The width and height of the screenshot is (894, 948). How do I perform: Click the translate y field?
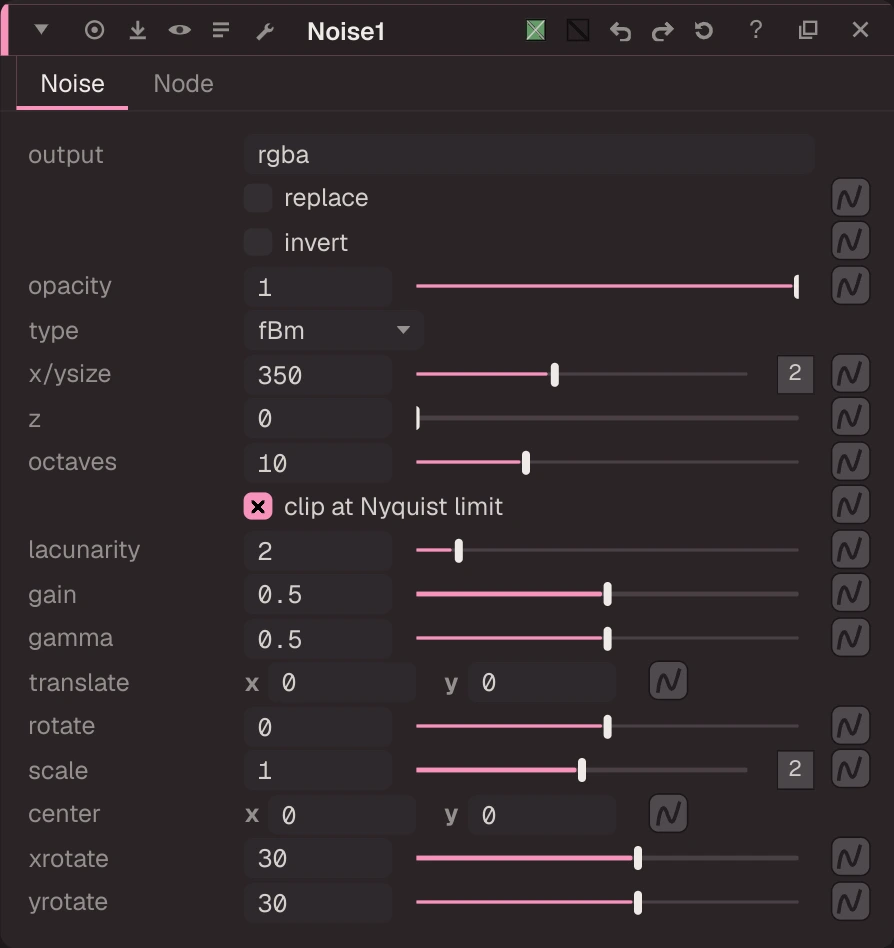click(542, 683)
